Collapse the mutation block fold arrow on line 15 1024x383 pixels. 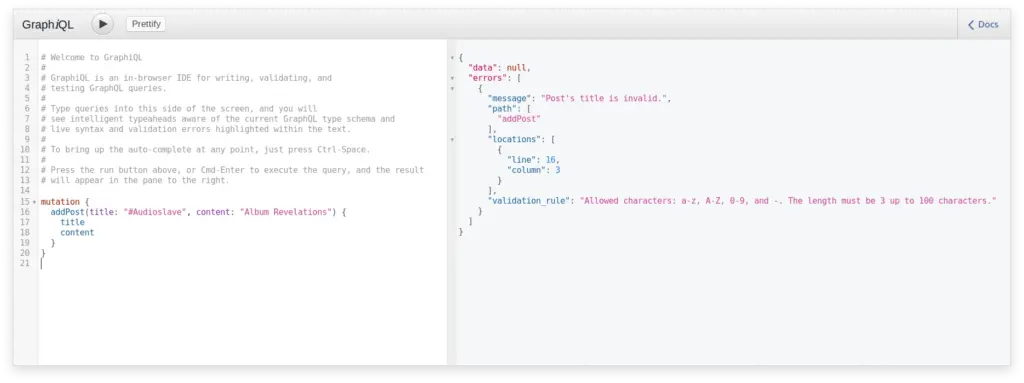(x=34, y=202)
